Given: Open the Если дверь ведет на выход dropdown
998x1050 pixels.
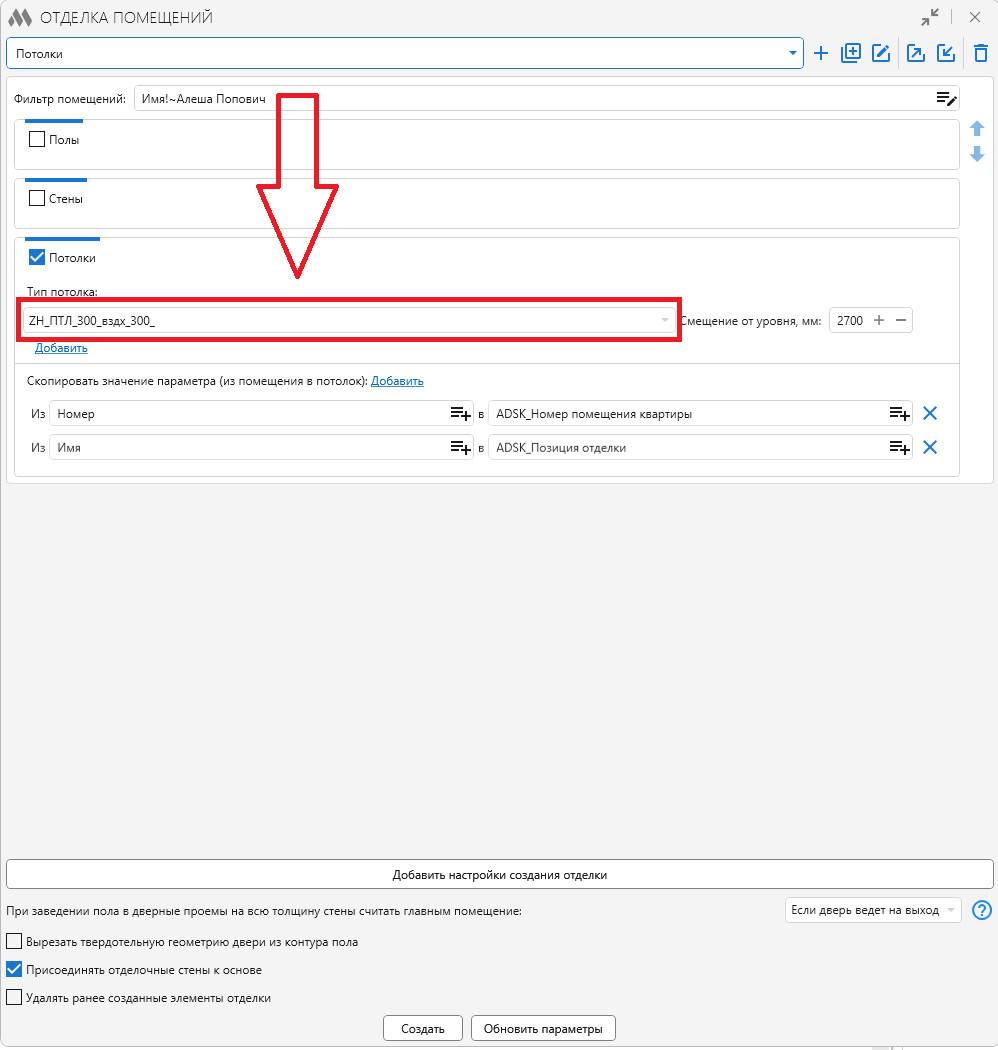Looking at the screenshot, I should [x=873, y=910].
